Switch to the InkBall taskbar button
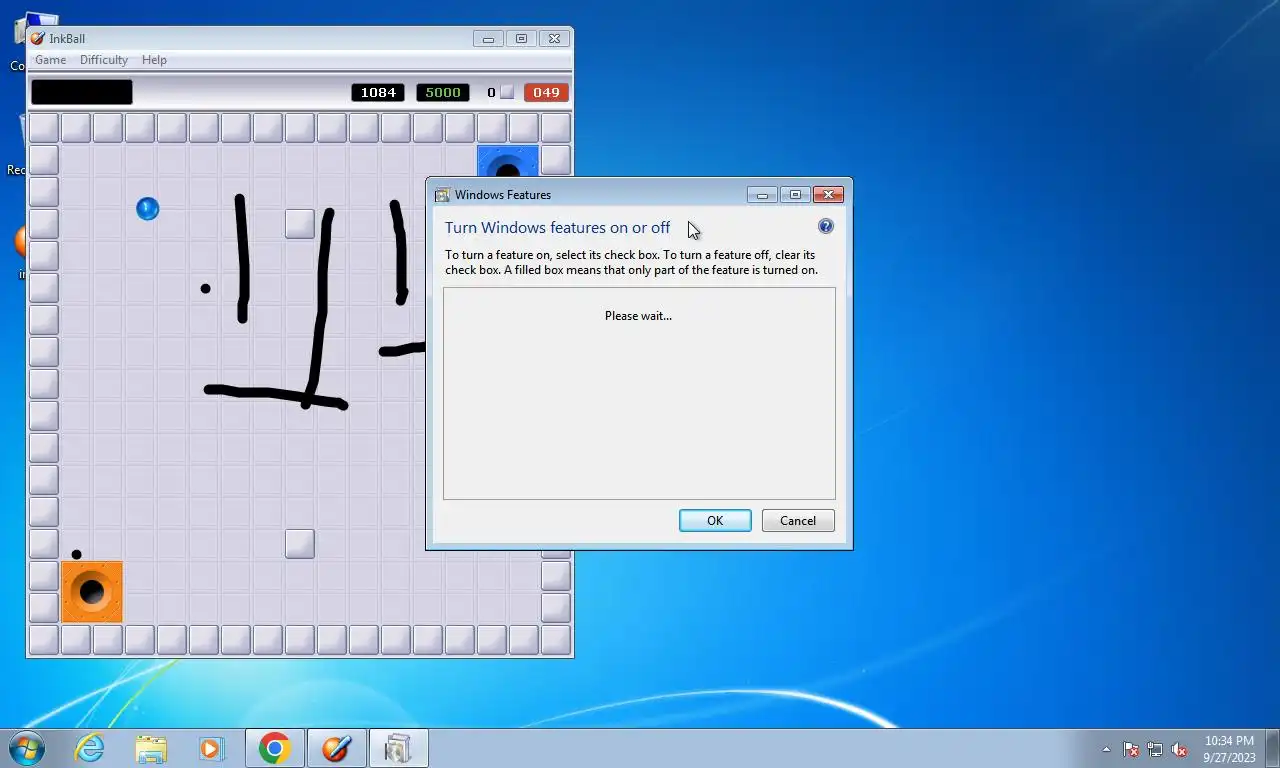The width and height of the screenshot is (1280, 768). click(336, 748)
